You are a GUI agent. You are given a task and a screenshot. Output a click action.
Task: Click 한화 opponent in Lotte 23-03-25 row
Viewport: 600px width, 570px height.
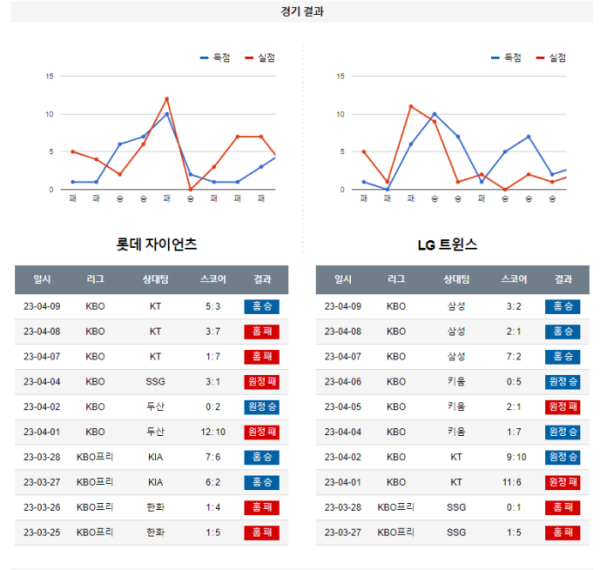click(155, 533)
